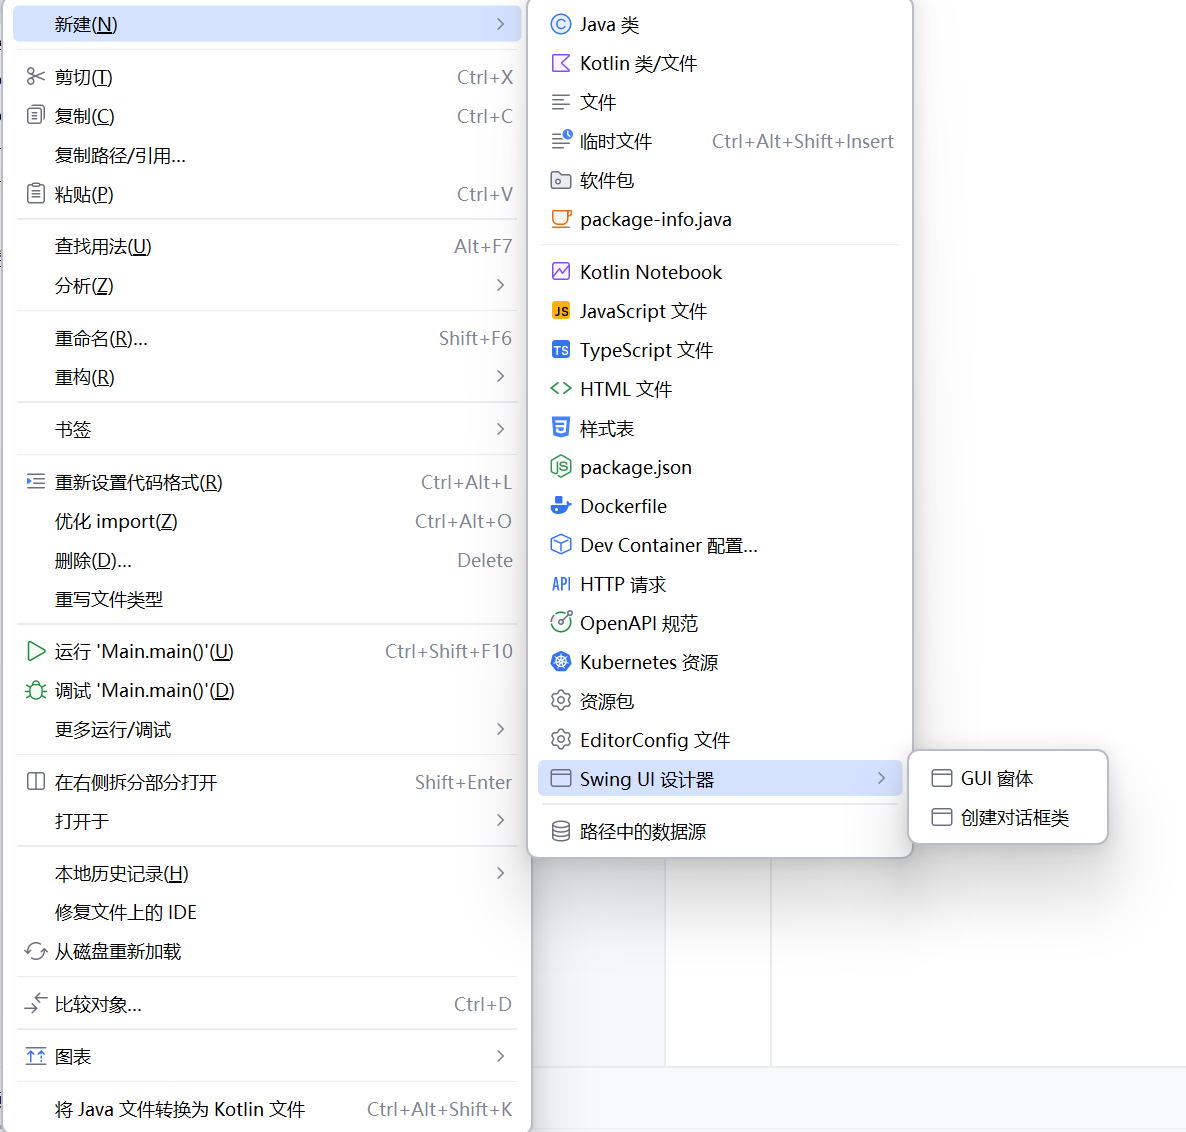Select 重命名(R)... menu entry
The image size is (1186, 1132).
point(267,338)
